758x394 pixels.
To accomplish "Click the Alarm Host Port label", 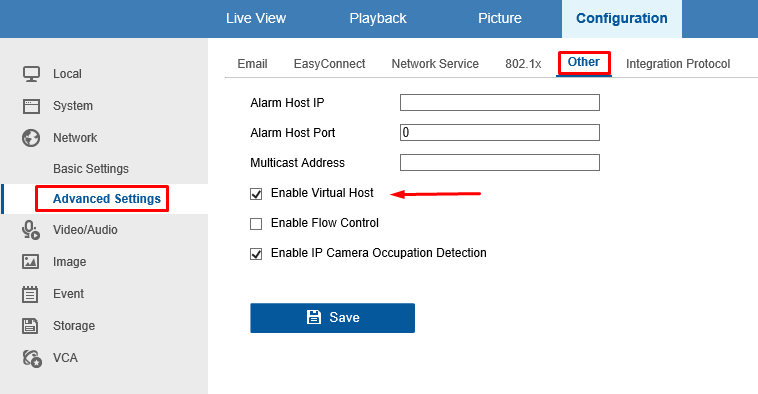I will click(x=292, y=133).
